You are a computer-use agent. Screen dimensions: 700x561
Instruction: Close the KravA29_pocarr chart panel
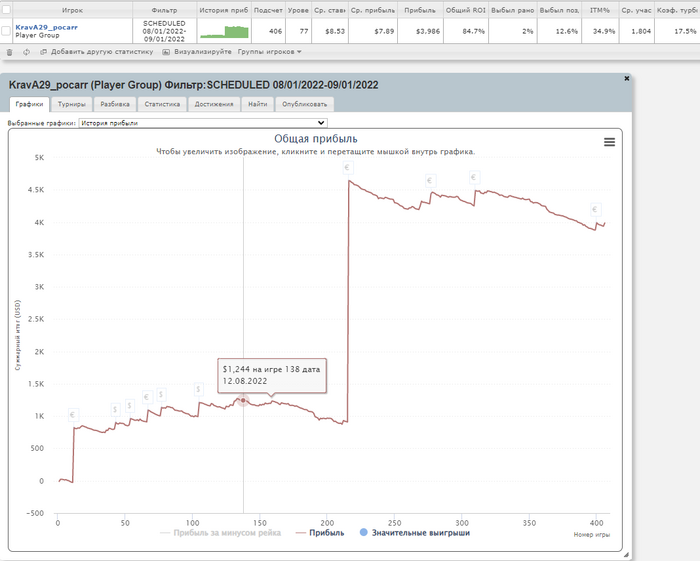point(627,79)
